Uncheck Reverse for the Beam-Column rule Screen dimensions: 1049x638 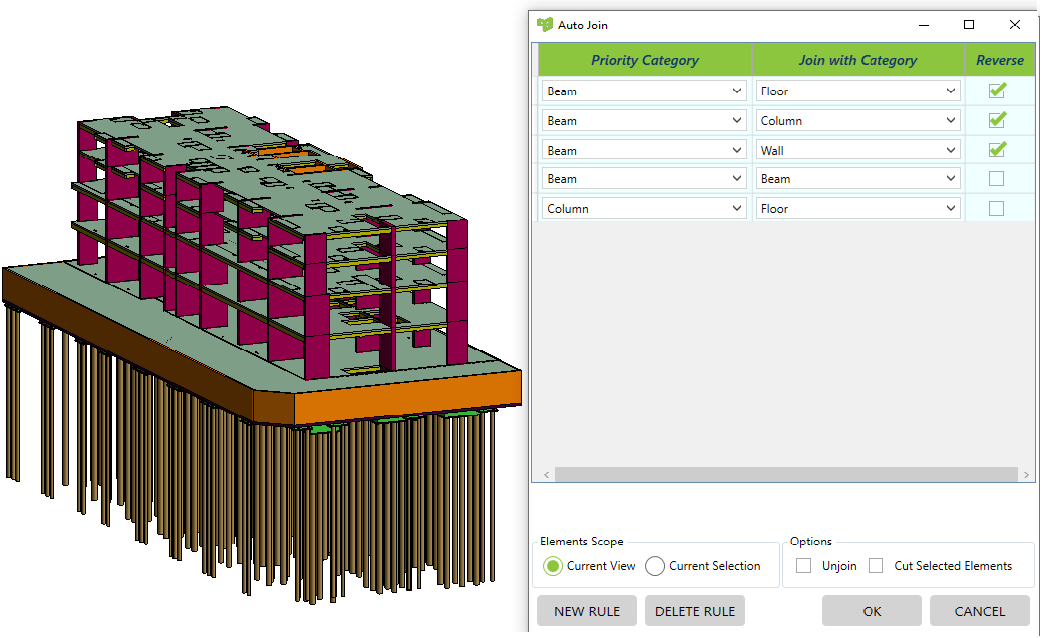coord(997,119)
